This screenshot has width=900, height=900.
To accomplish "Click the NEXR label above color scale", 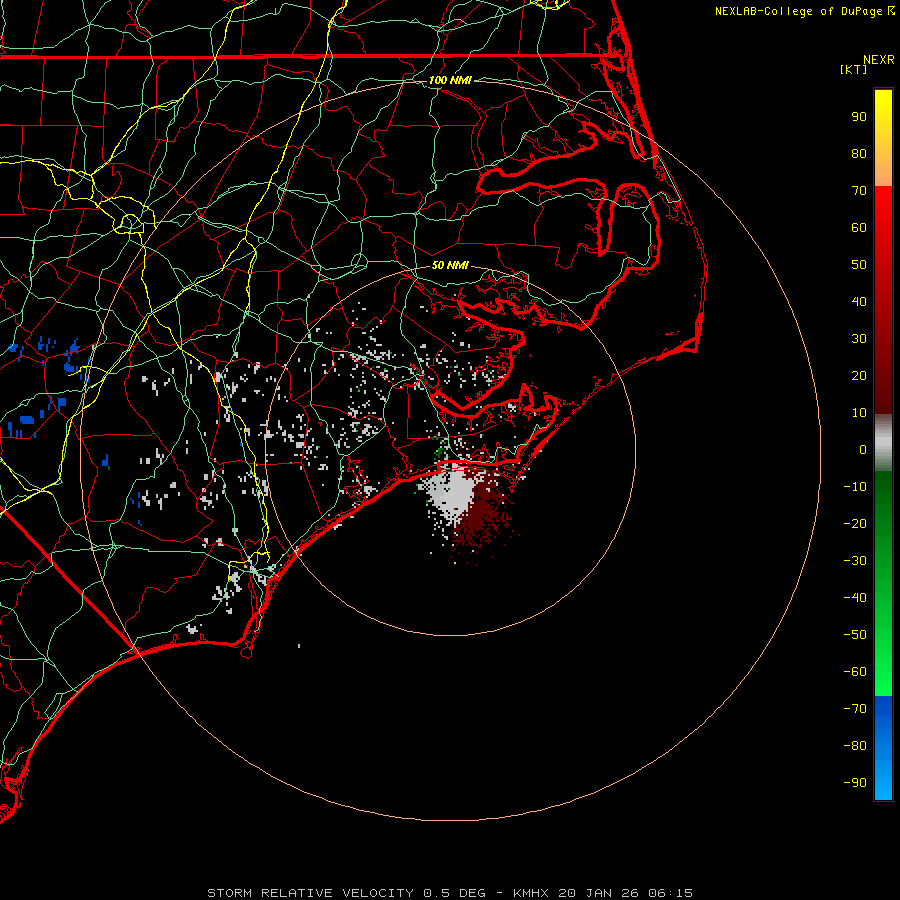I will [879, 60].
